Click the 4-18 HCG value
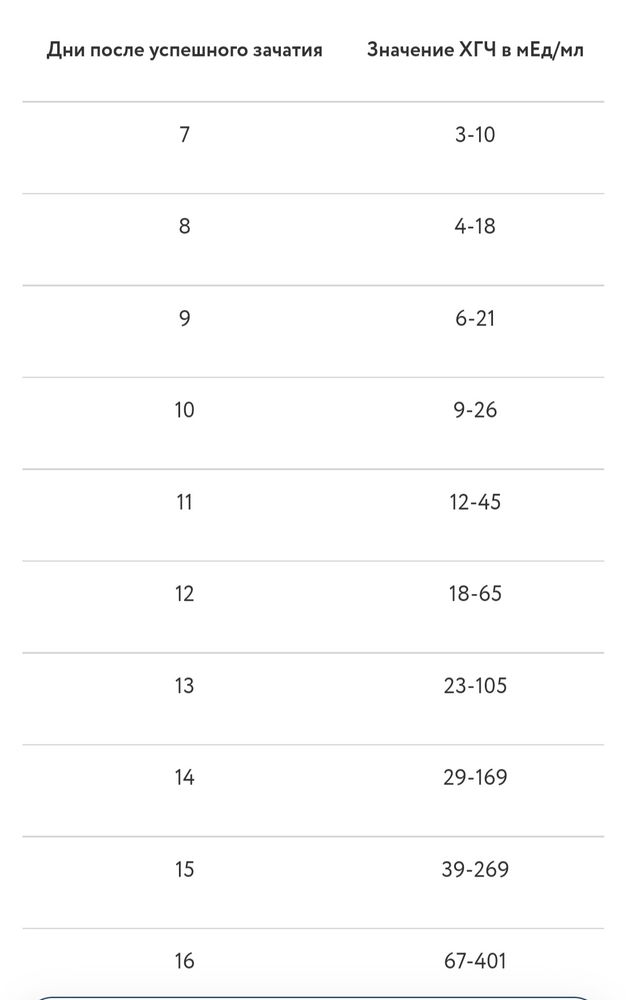This screenshot has height=1000, width=626. click(474, 226)
